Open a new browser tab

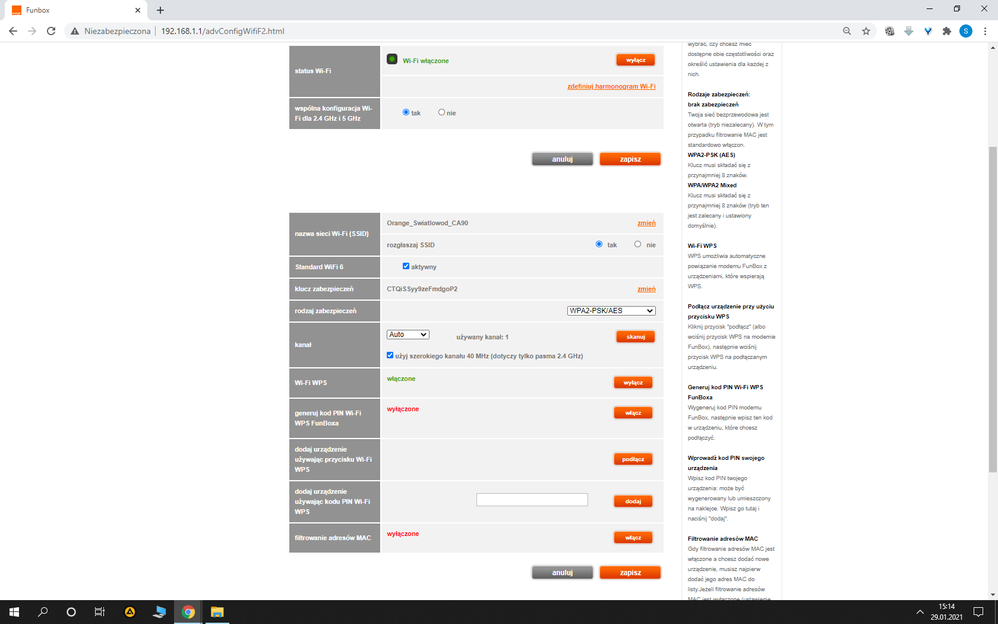coord(160,10)
